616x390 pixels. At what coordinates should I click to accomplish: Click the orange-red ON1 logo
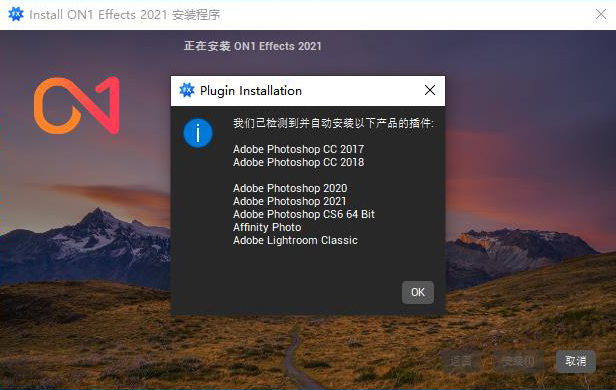pos(77,105)
